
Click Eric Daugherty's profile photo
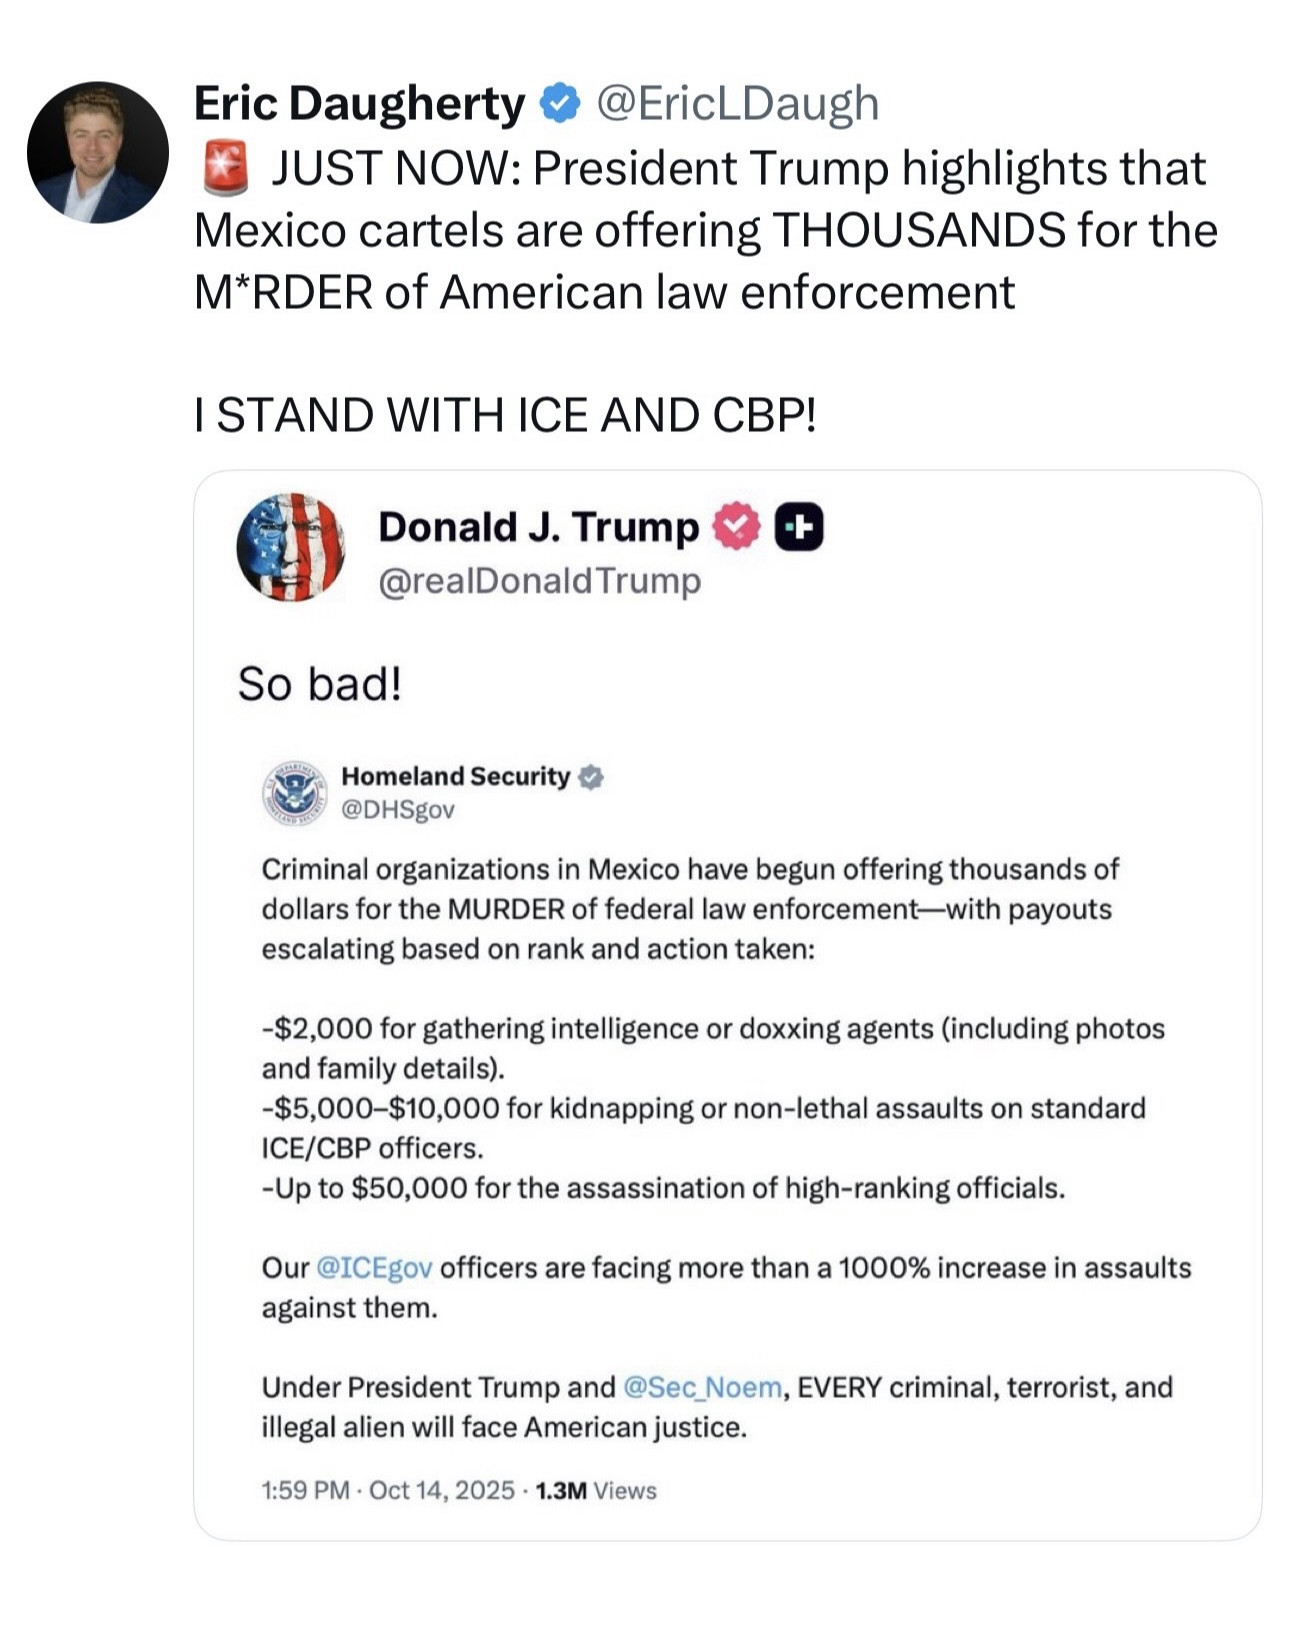(x=97, y=152)
